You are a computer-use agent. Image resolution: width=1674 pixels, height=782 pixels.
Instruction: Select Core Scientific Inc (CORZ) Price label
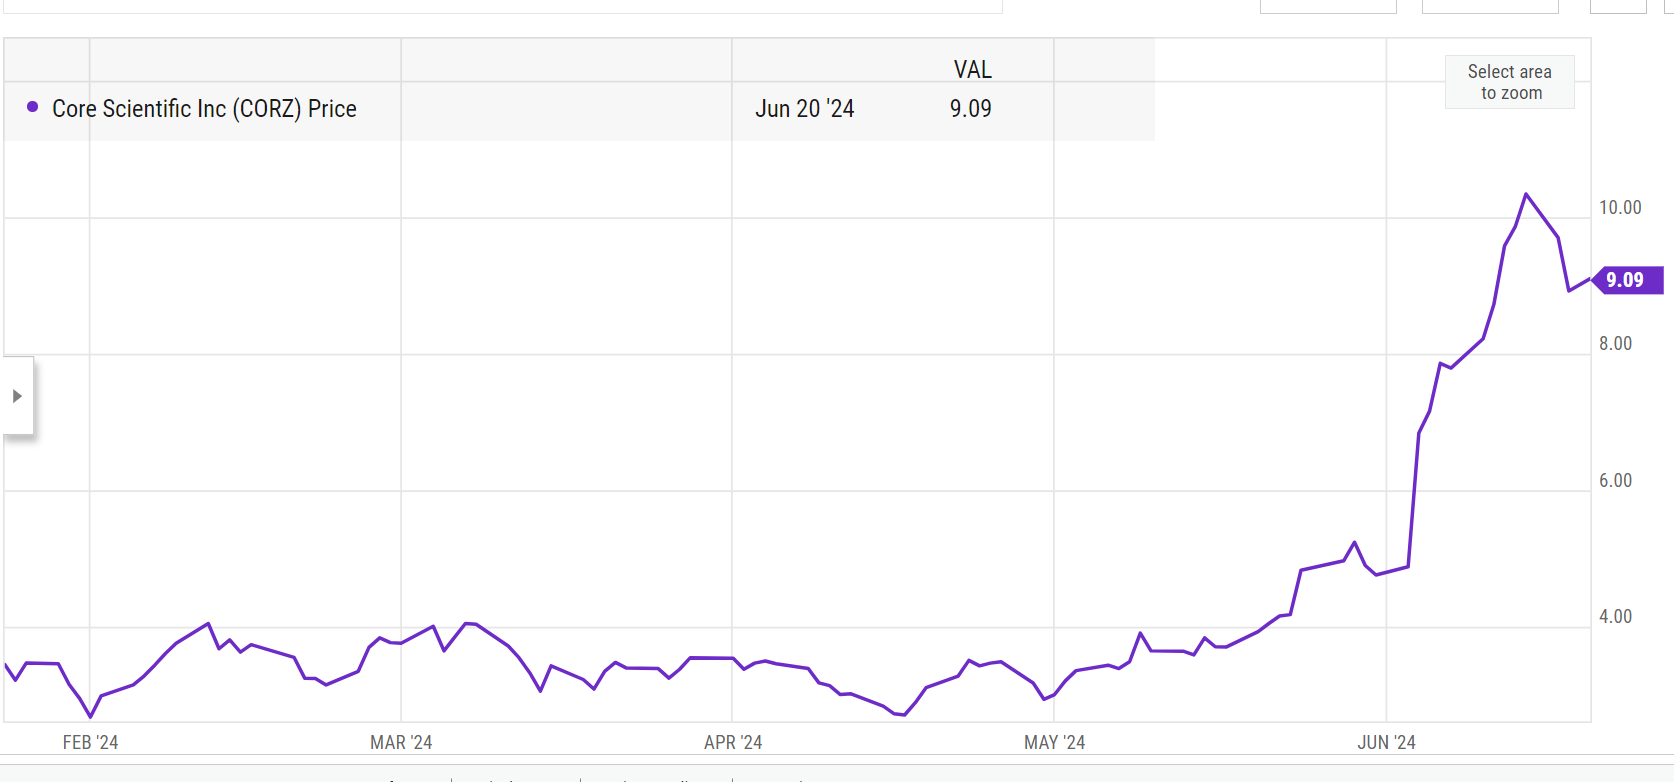pyautogui.click(x=204, y=109)
